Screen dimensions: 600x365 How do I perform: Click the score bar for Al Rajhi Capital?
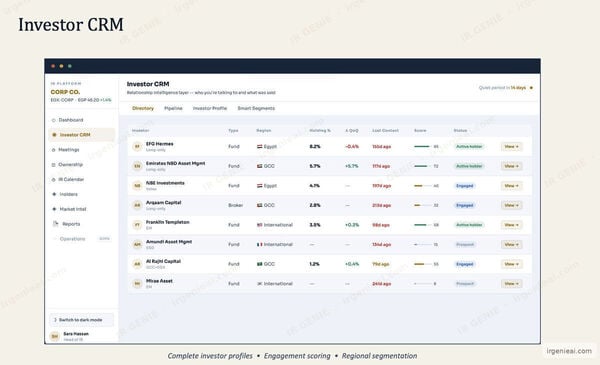tap(422, 264)
